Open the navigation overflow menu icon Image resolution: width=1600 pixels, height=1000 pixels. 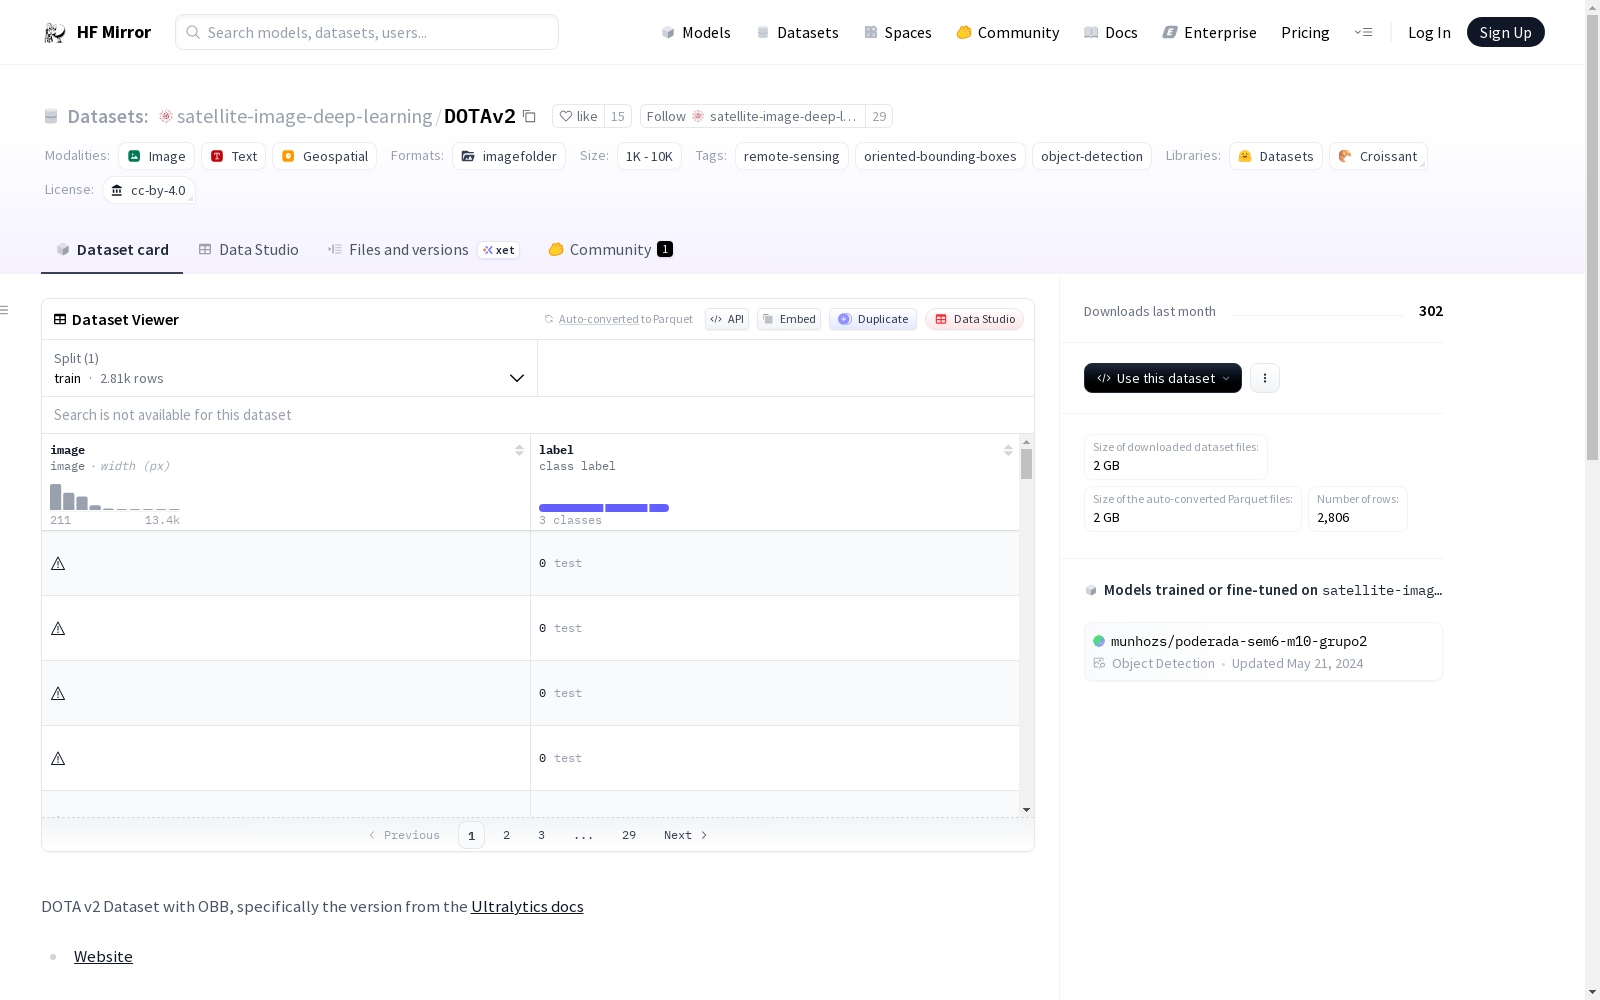1363,32
